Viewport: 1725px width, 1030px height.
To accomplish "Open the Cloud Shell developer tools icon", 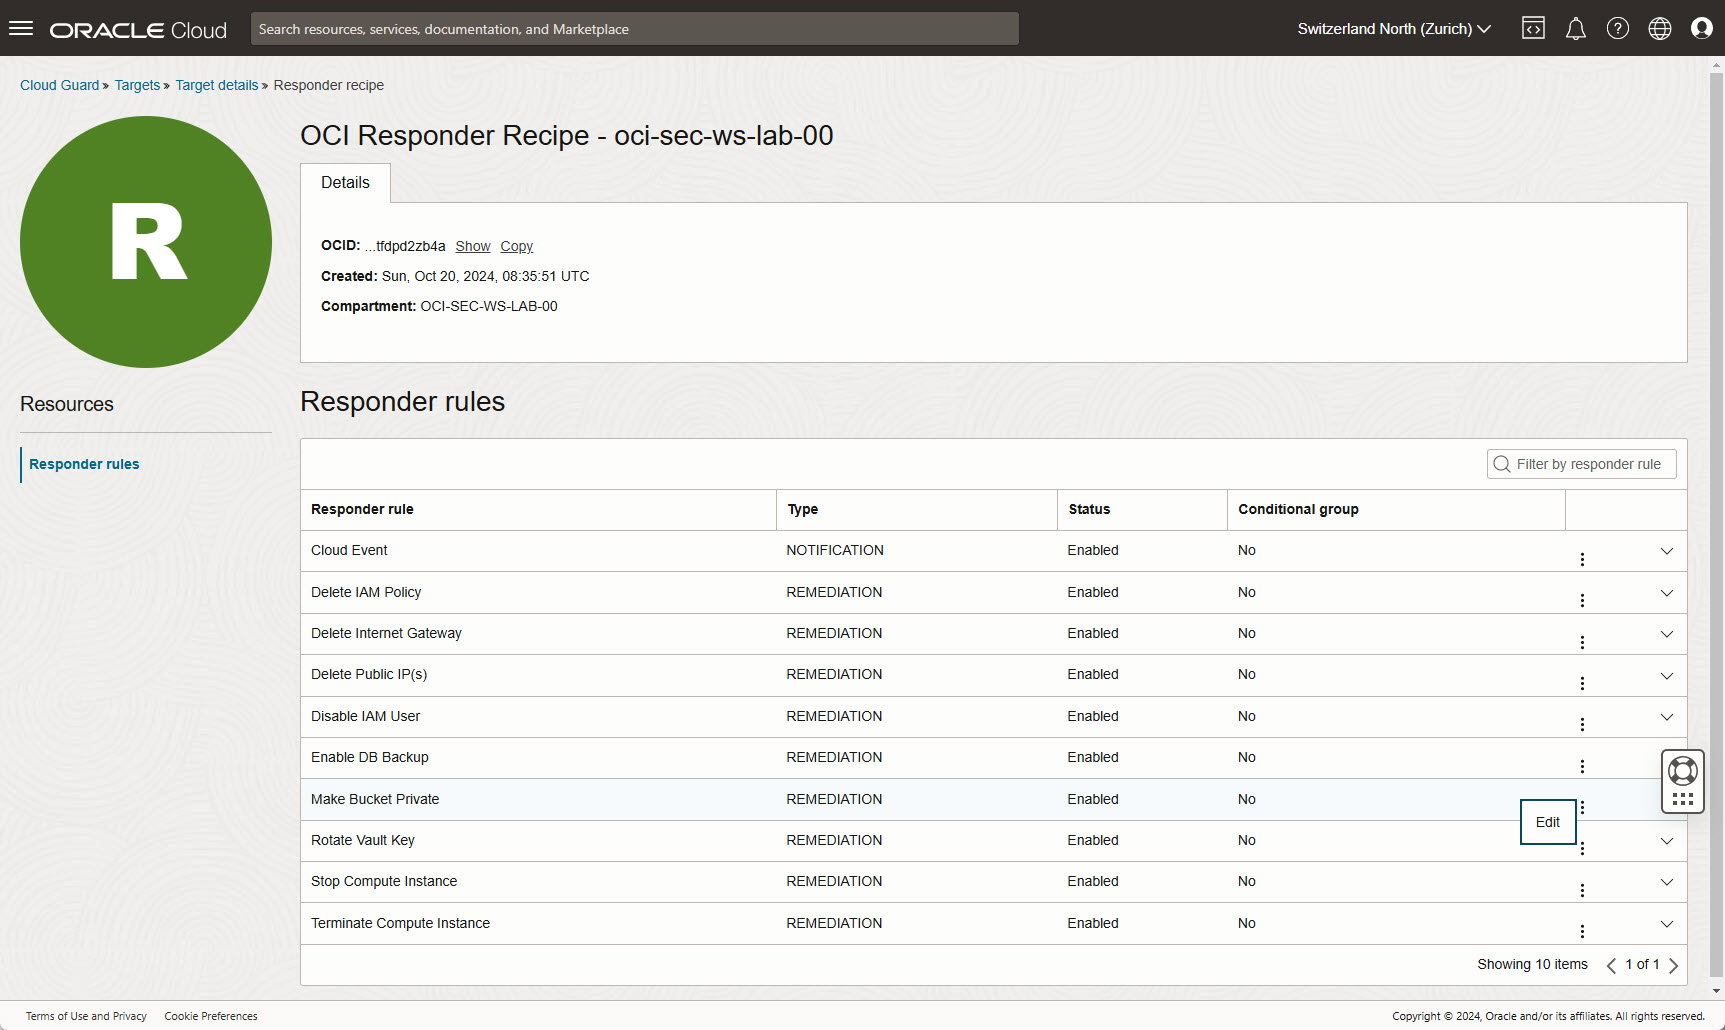I will point(1533,29).
